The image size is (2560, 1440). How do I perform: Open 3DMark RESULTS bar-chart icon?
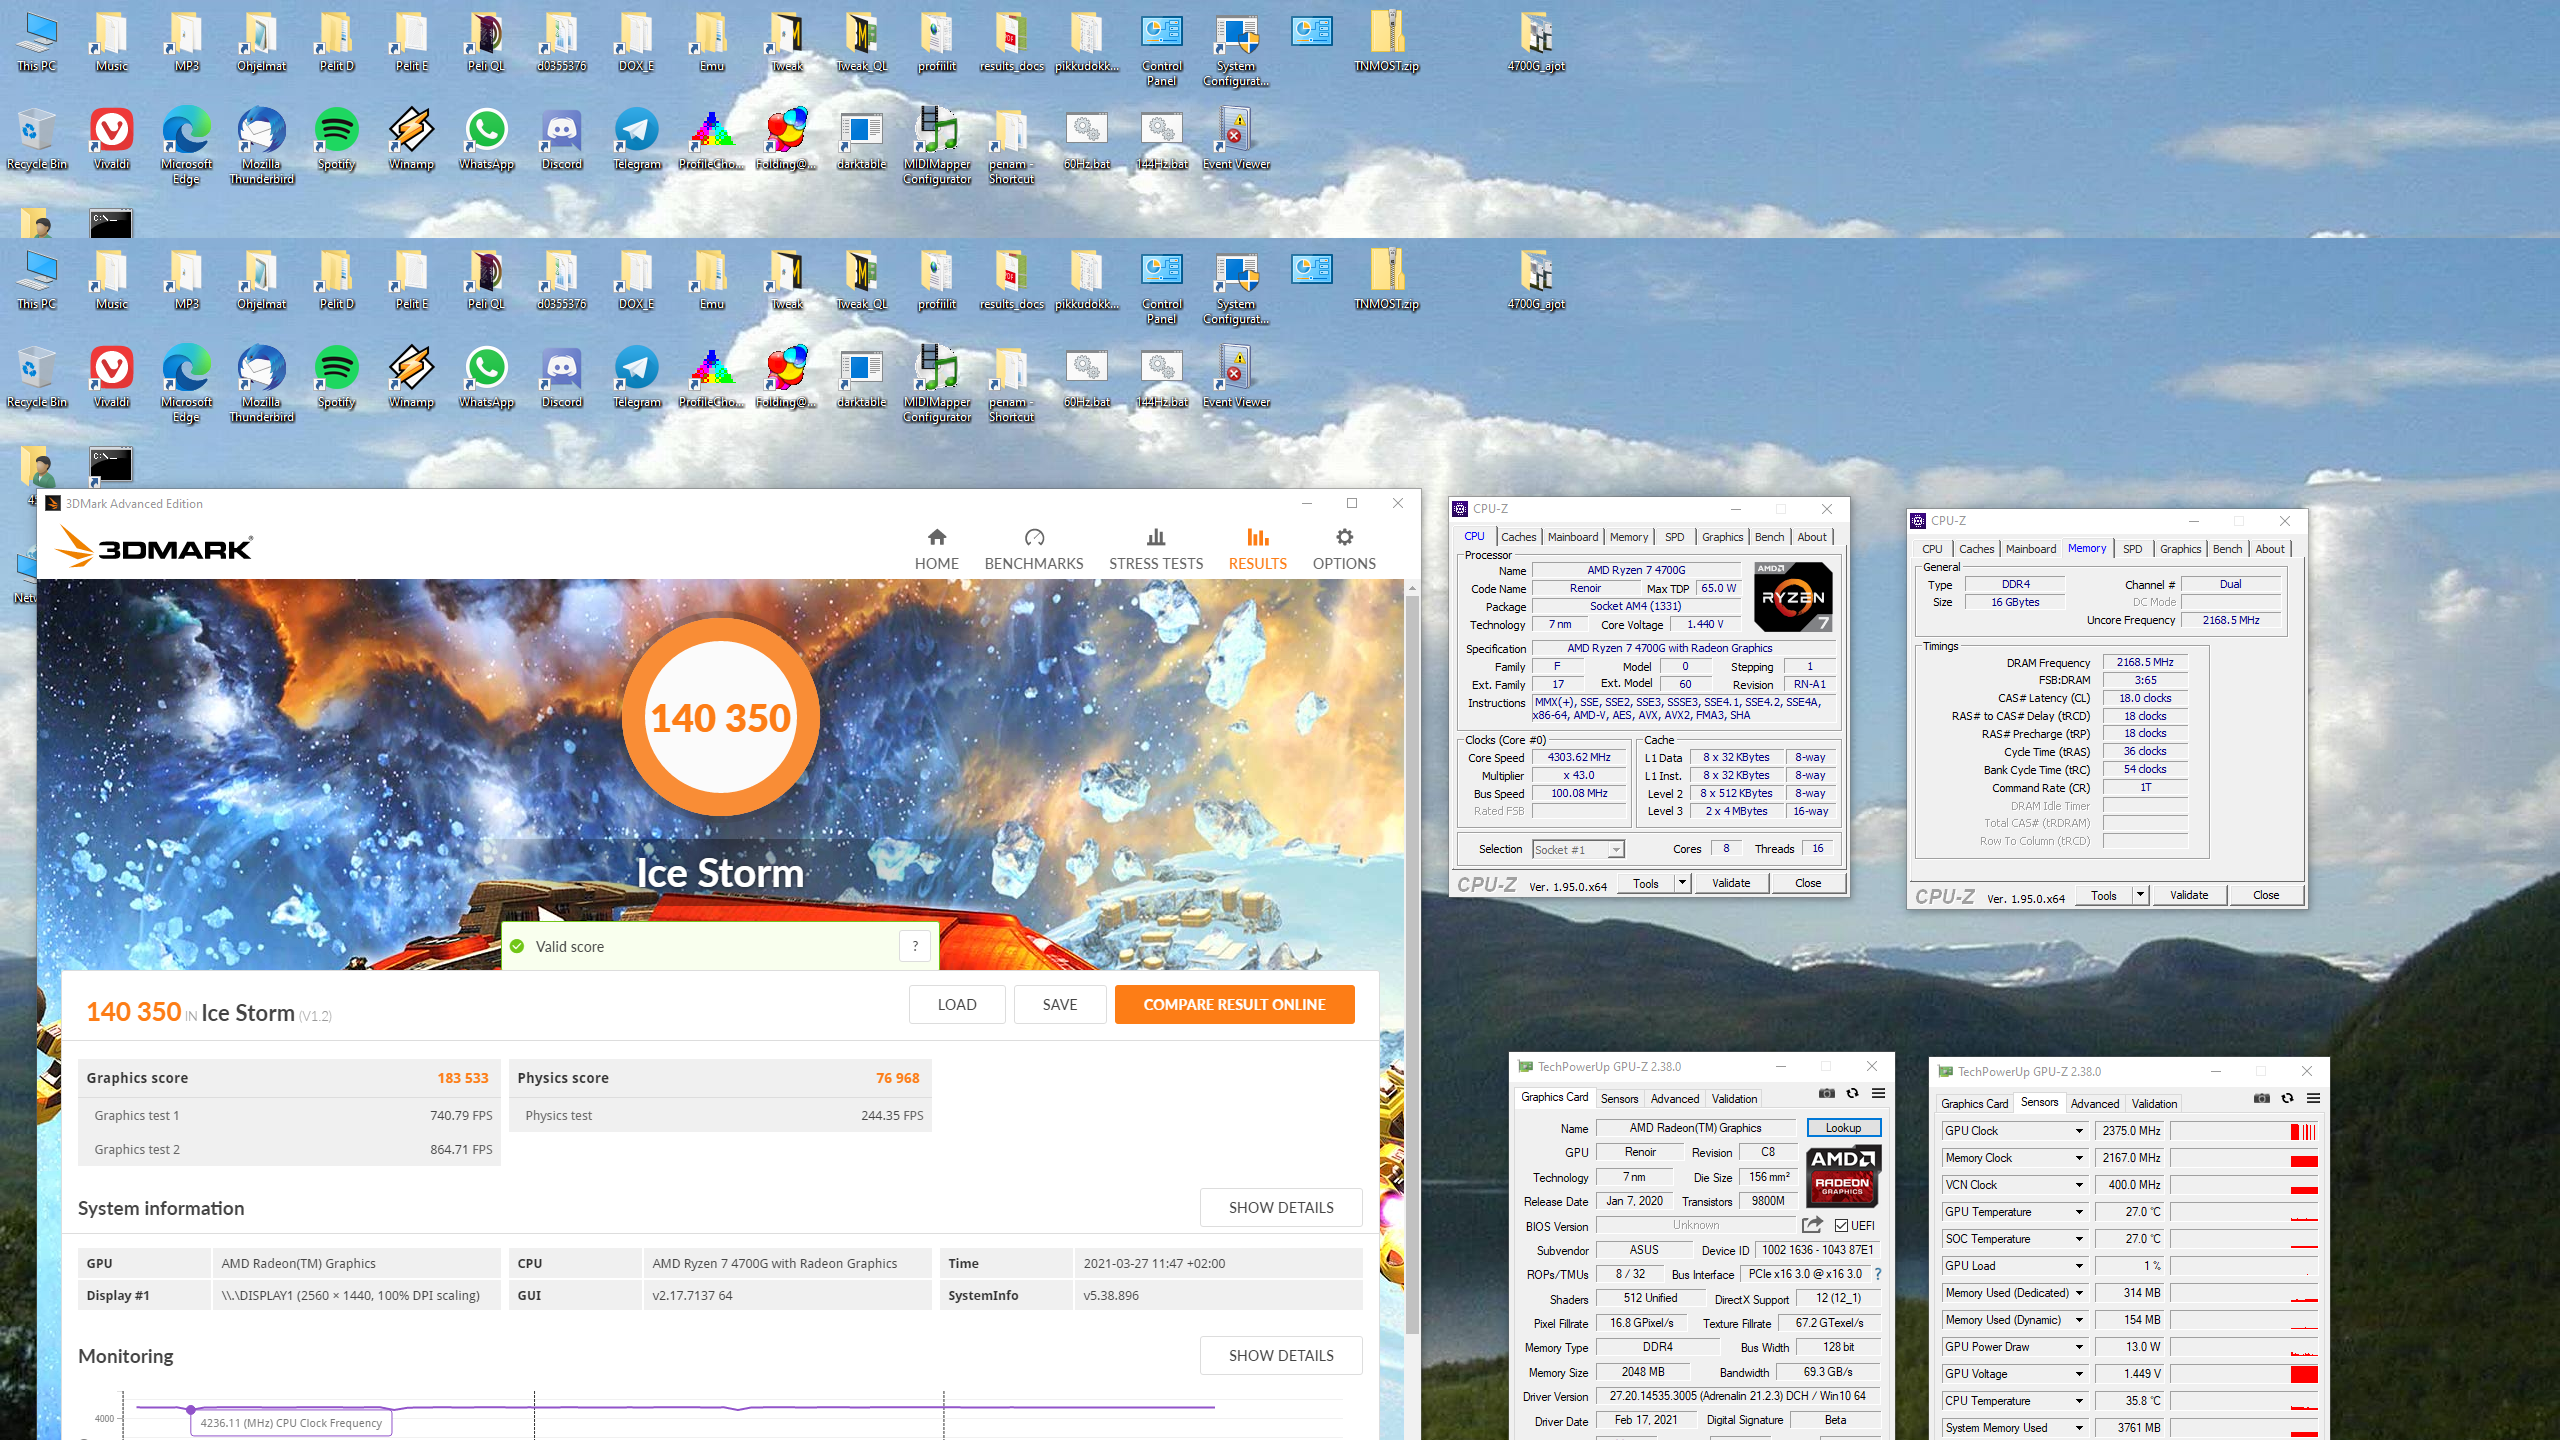pyautogui.click(x=1257, y=537)
